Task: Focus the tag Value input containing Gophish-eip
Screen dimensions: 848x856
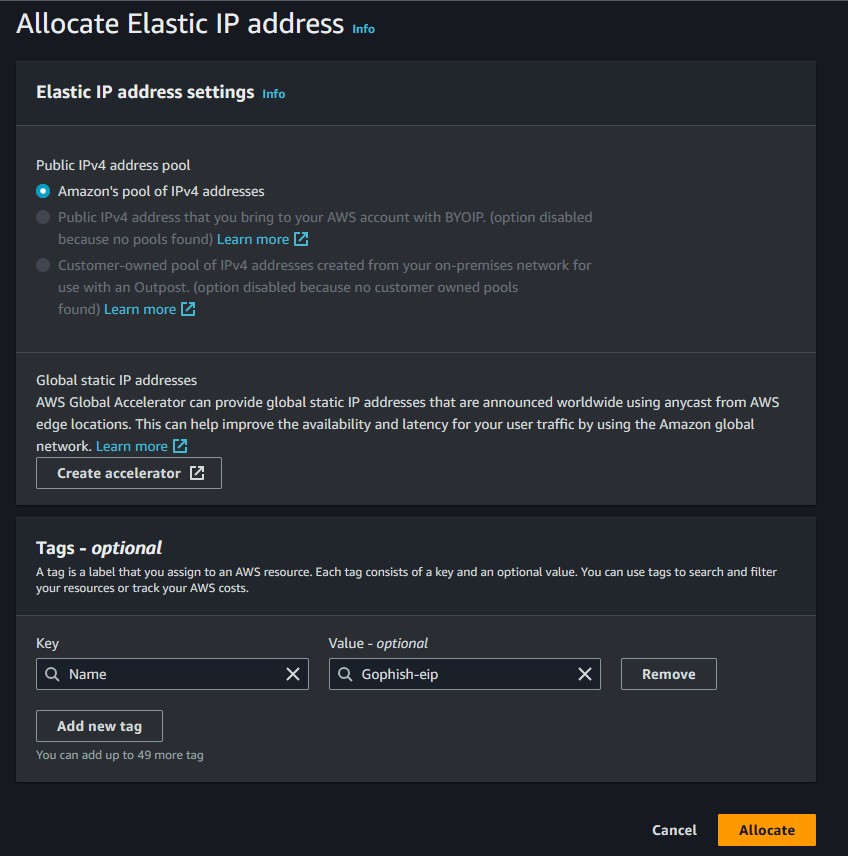Action: point(465,674)
